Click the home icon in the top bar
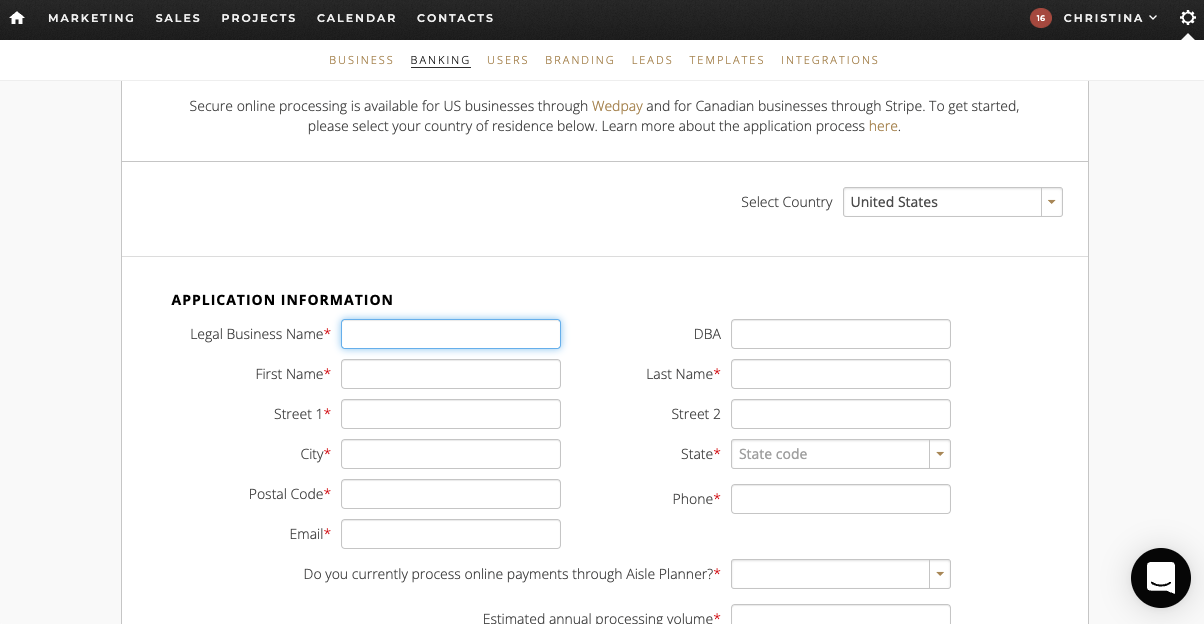Viewport: 1204px width, 624px height. (x=16, y=17)
